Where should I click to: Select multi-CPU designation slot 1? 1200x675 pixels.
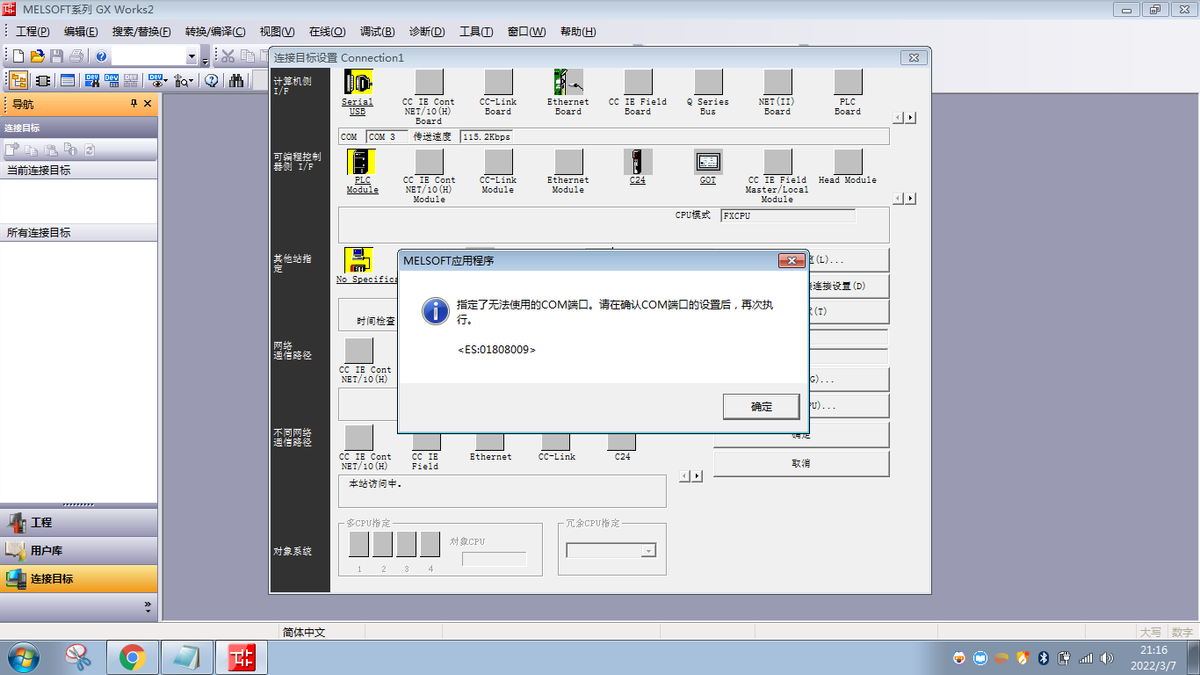[x=357, y=542]
